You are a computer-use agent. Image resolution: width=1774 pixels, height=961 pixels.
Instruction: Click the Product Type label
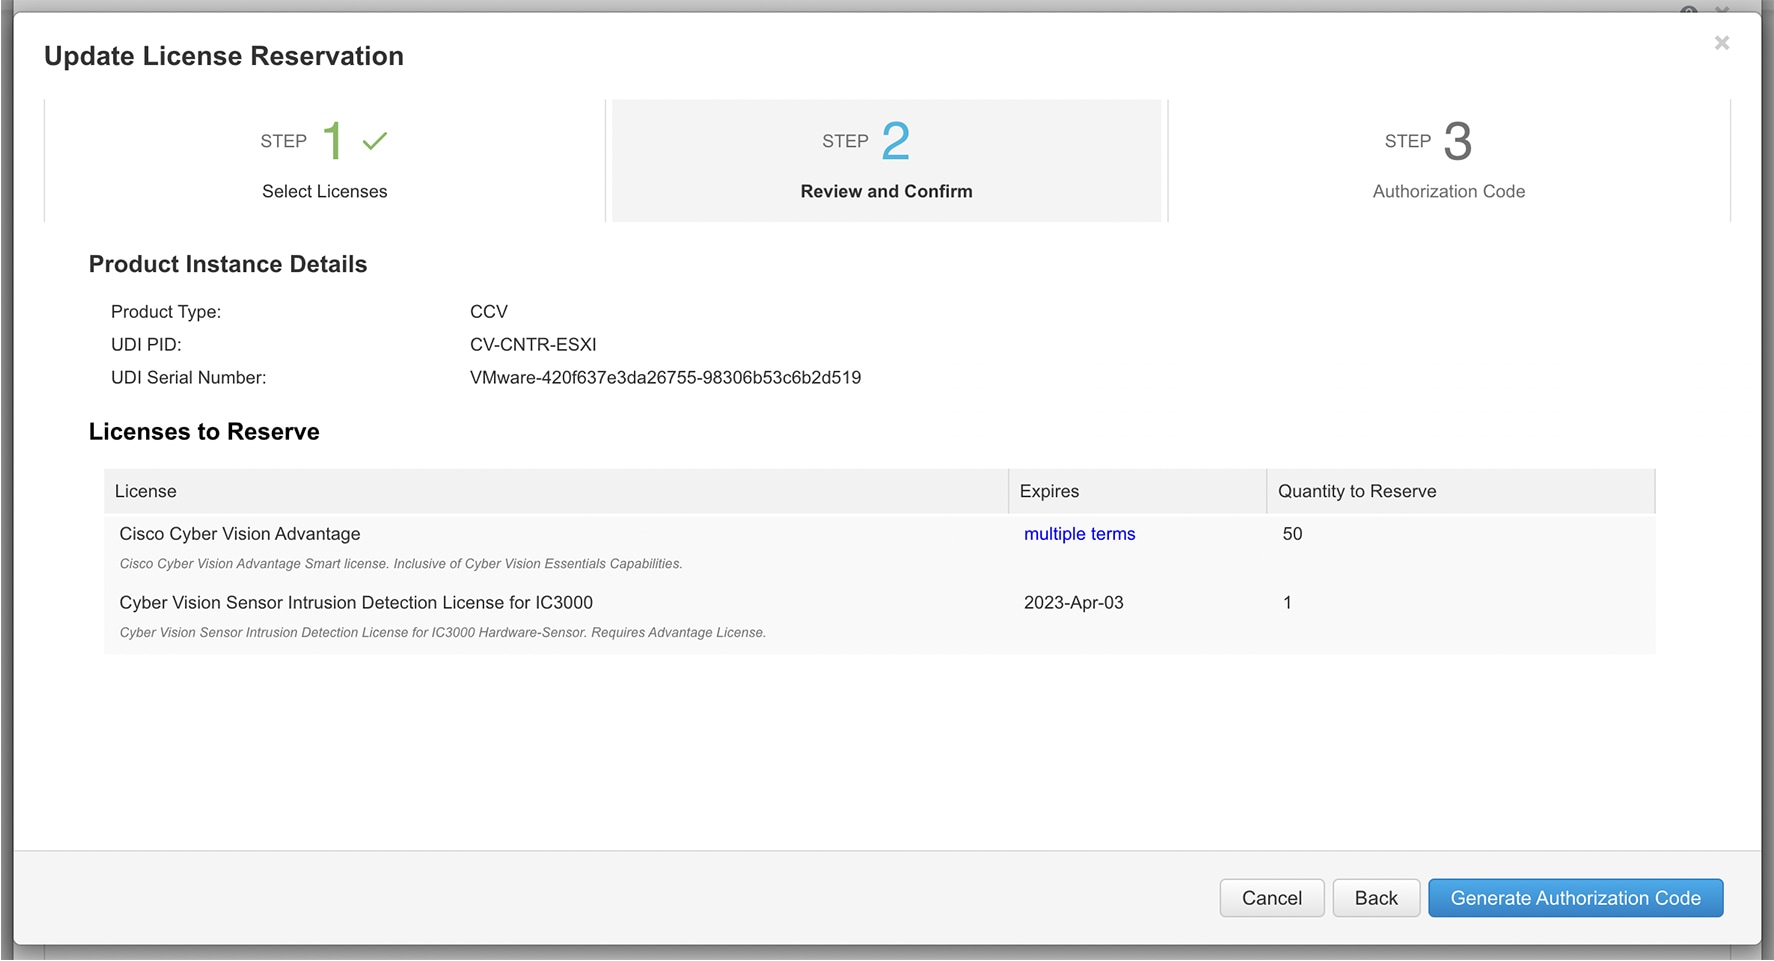(166, 312)
